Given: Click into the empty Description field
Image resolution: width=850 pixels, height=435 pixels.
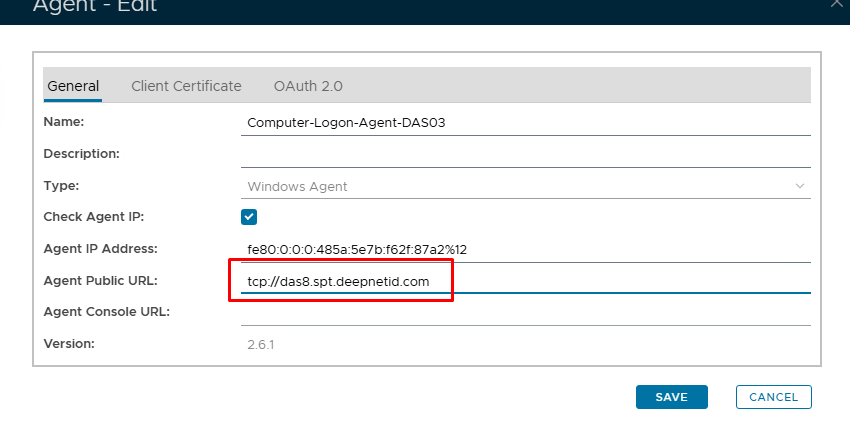Looking at the screenshot, I should 525,154.
